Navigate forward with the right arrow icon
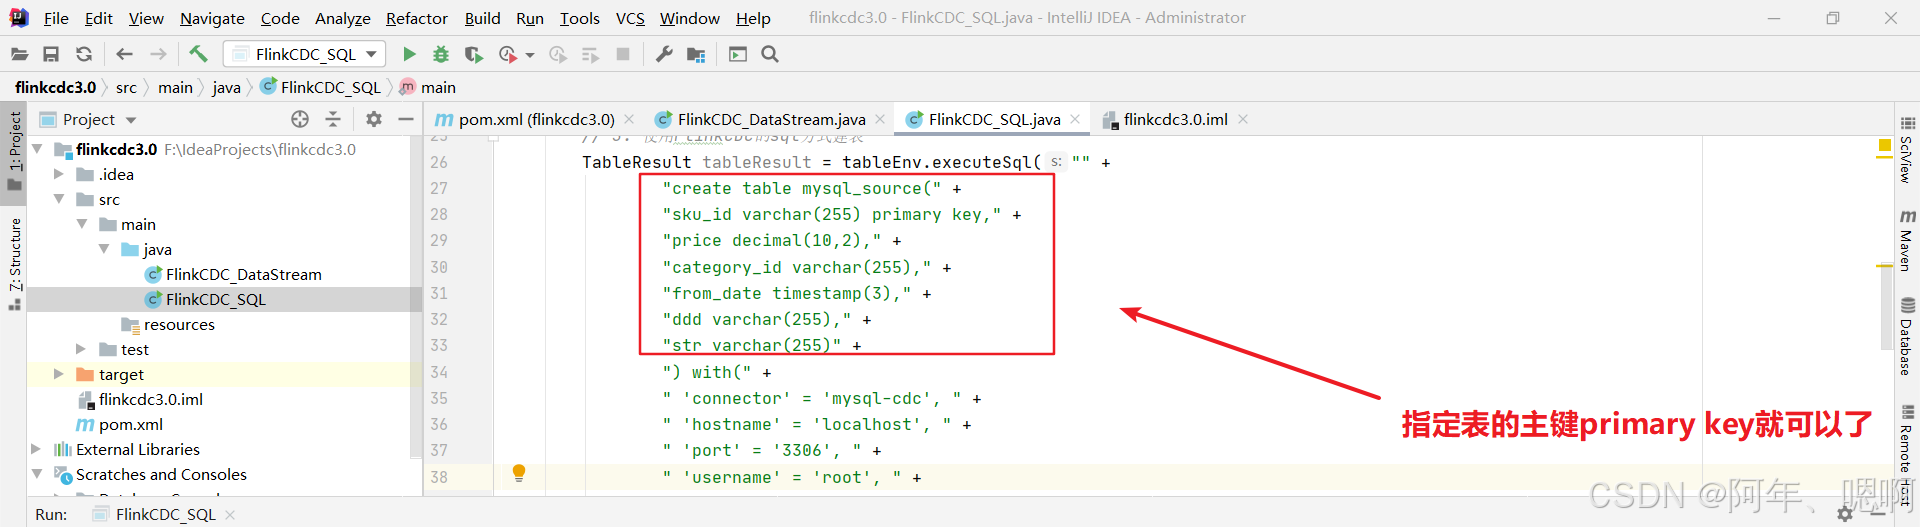Viewport: 1920px width, 527px height. [158, 54]
